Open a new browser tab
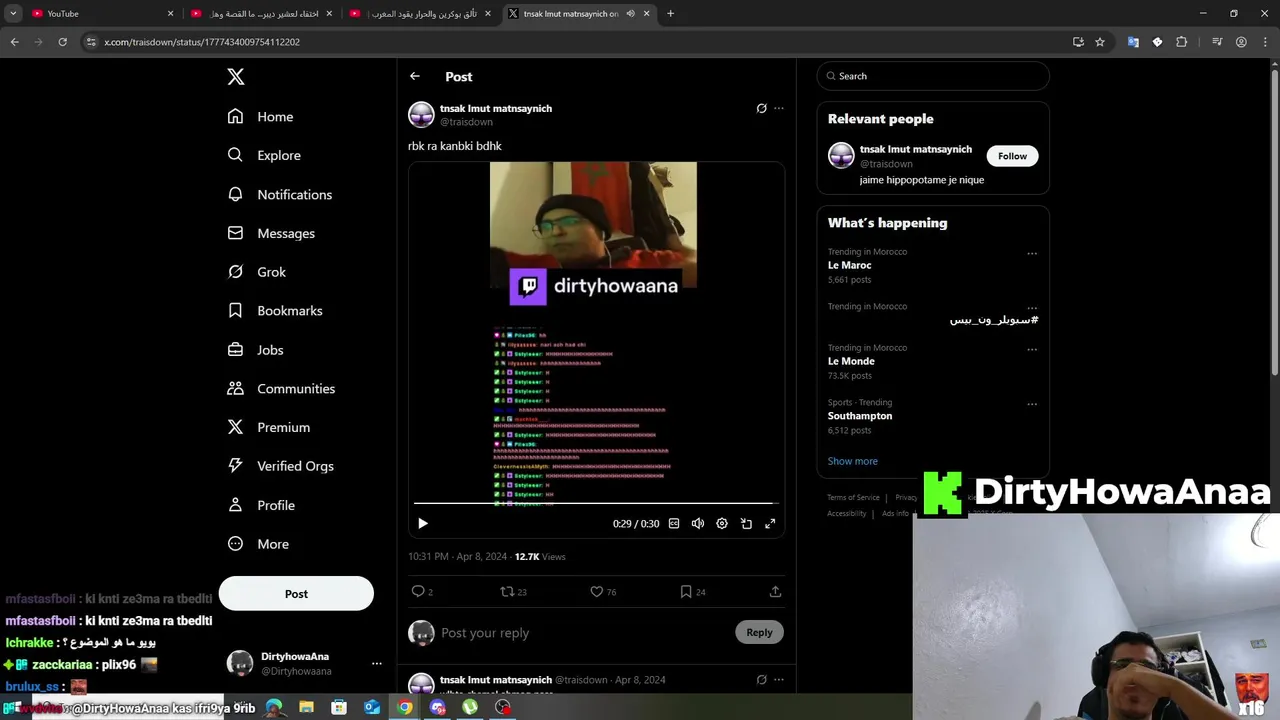This screenshot has width=1280, height=720. pyautogui.click(x=670, y=13)
